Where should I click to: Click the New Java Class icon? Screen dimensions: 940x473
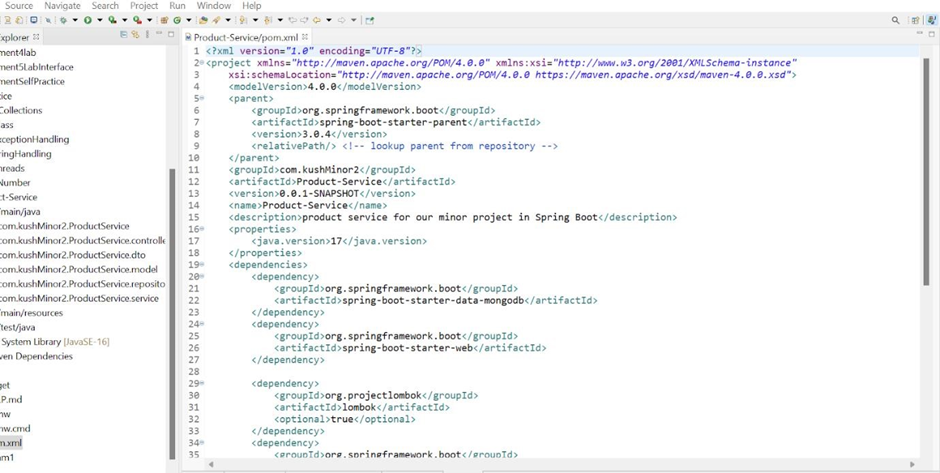pos(177,20)
